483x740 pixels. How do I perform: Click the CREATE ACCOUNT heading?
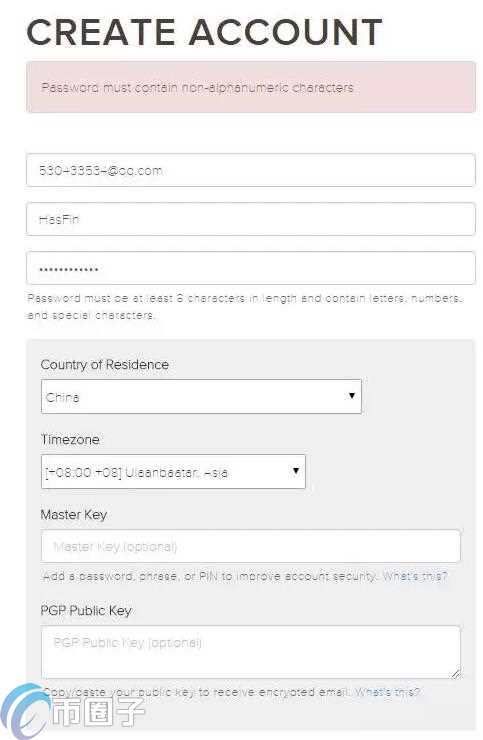(204, 32)
